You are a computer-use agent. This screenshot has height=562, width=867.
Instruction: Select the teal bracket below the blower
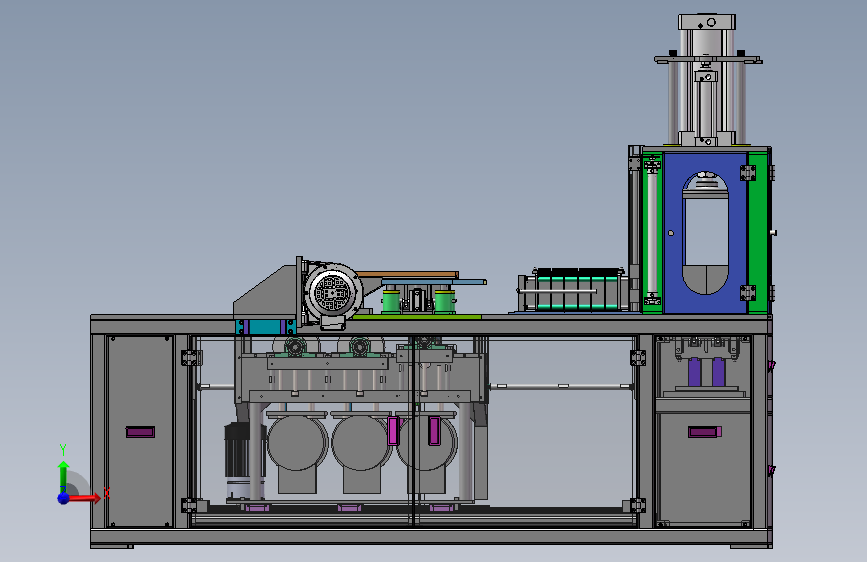265,327
